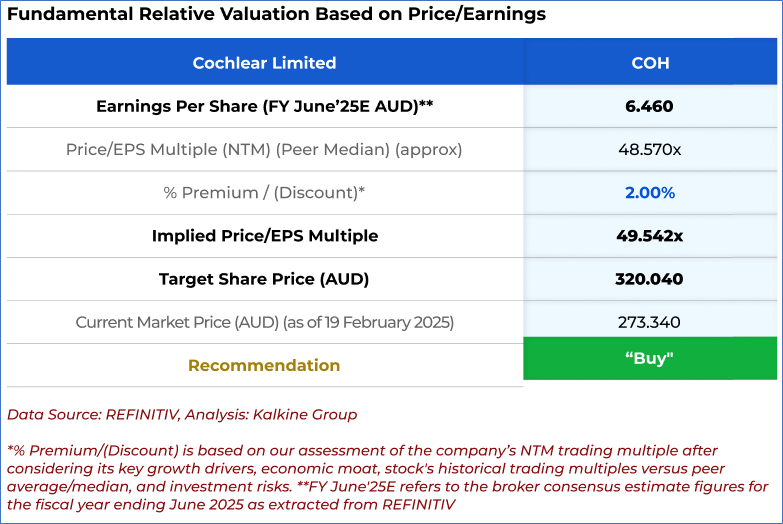Select the Target Share Price (AUD) label
783x524 pixels.
click(264, 279)
